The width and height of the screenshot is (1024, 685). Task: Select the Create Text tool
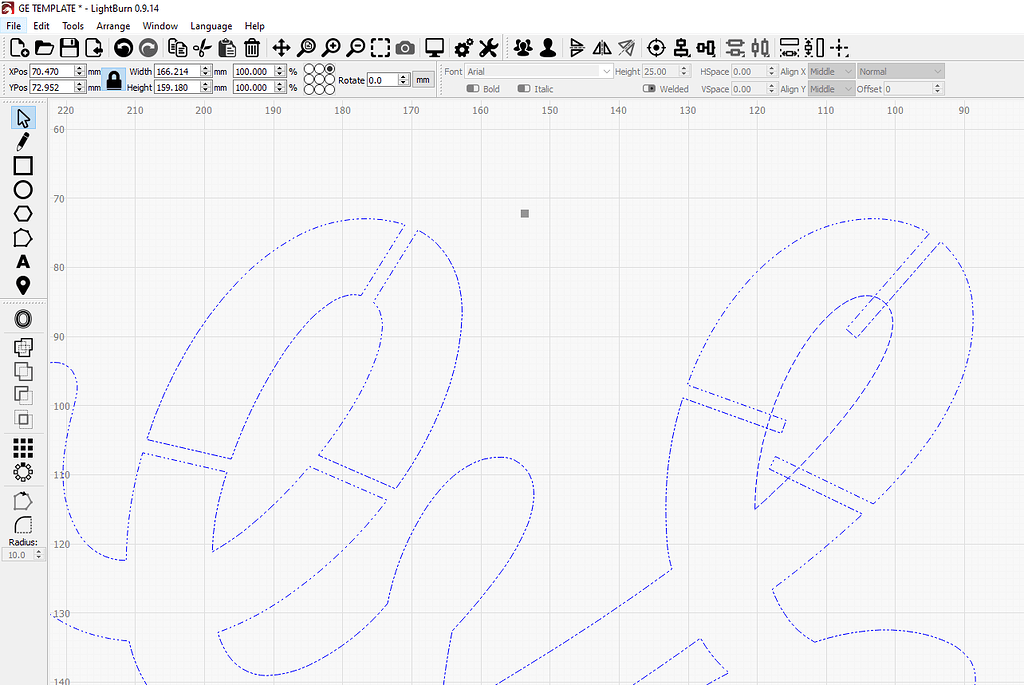22,262
